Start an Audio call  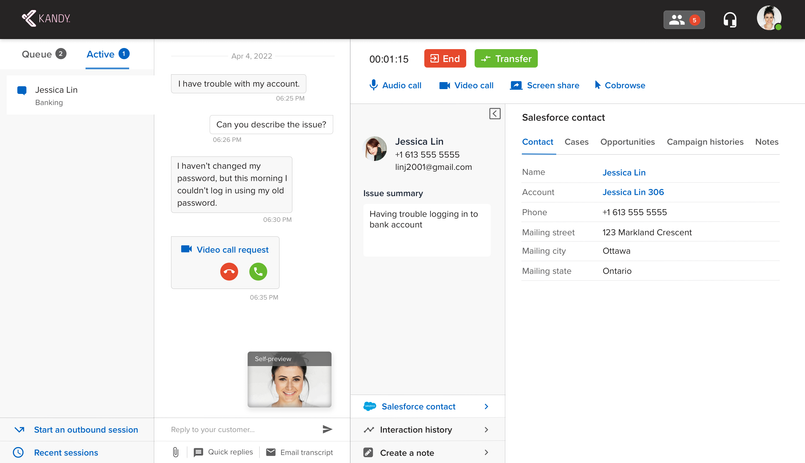click(x=395, y=85)
